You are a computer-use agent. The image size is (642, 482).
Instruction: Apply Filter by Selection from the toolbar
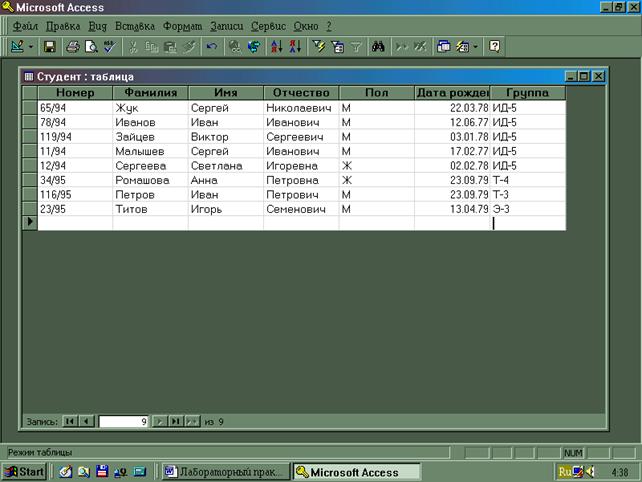click(320, 46)
